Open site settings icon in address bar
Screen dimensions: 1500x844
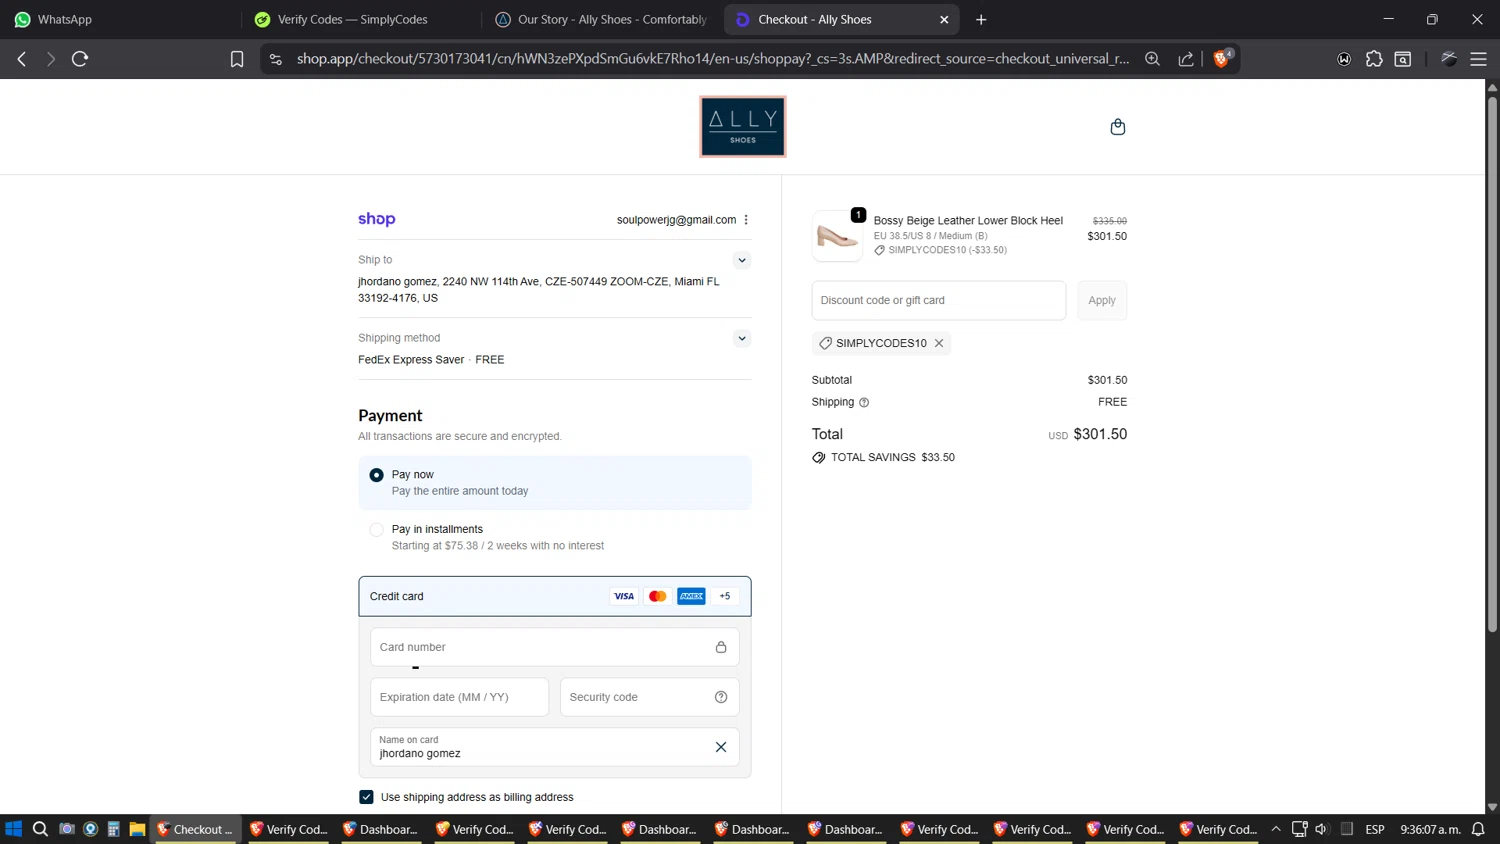click(276, 59)
